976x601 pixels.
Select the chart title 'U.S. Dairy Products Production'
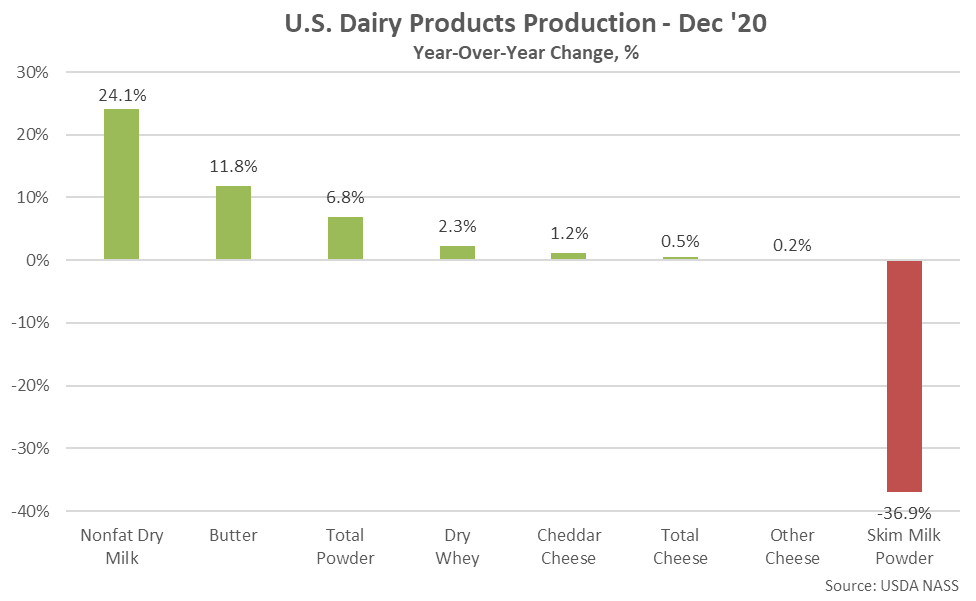click(525, 25)
